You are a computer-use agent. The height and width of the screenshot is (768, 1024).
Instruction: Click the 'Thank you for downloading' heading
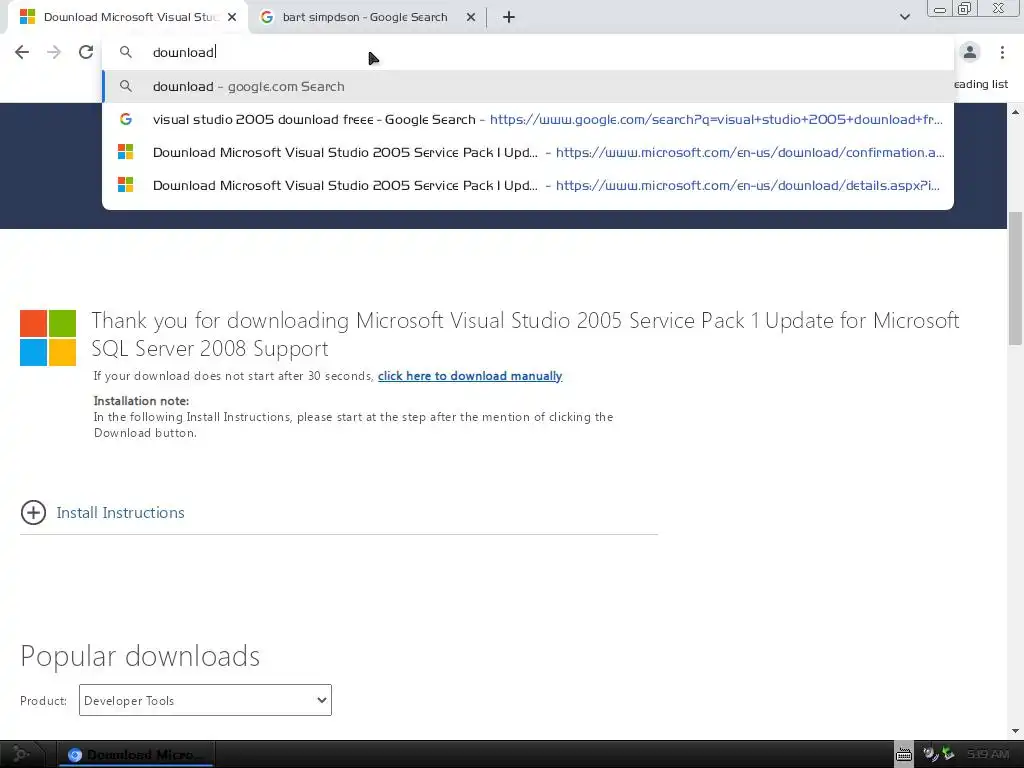coord(525,334)
